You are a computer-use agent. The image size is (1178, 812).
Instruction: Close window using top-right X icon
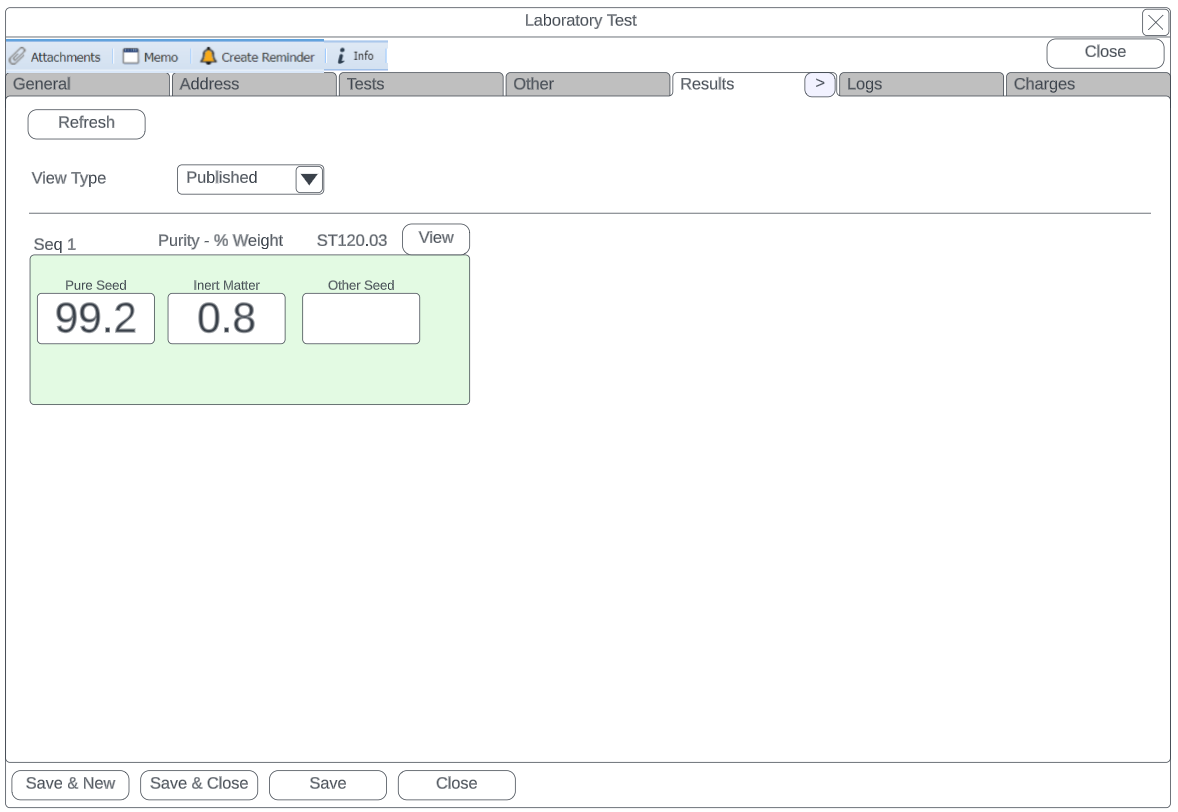[x=1155, y=22]
